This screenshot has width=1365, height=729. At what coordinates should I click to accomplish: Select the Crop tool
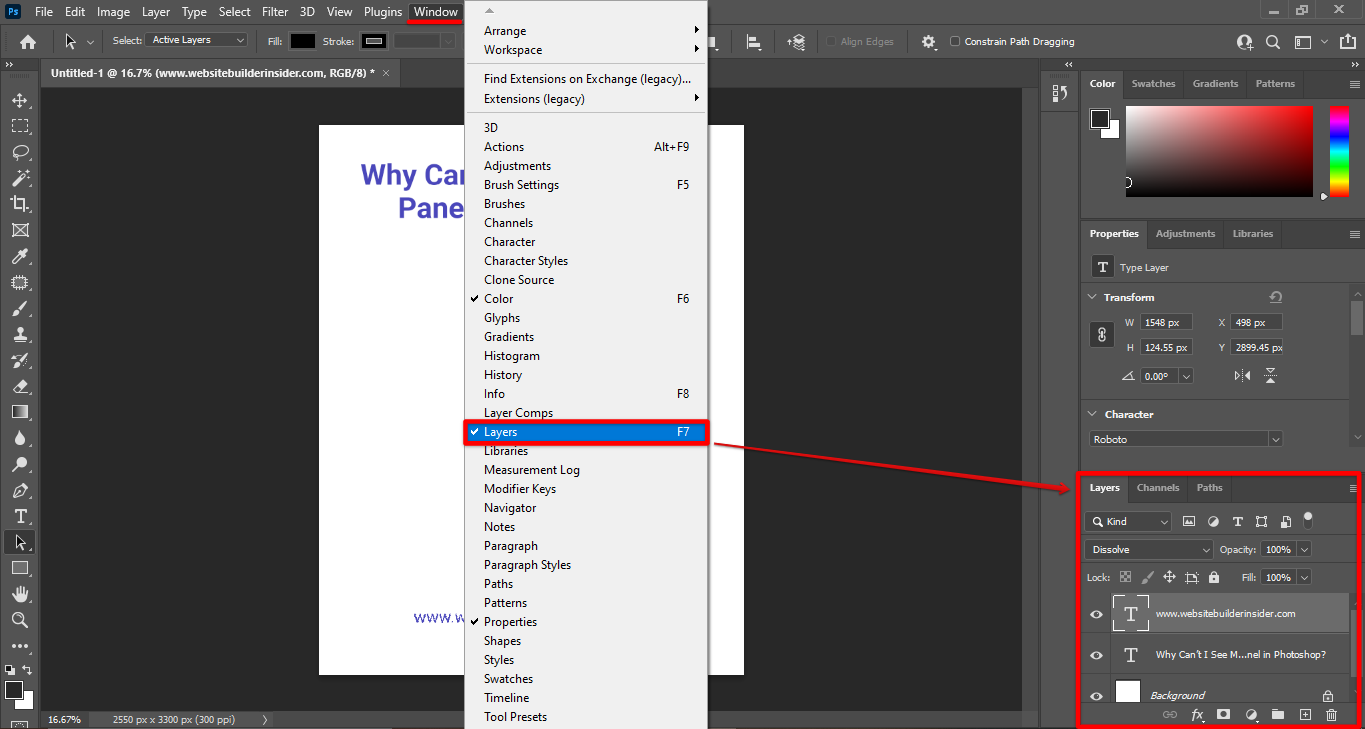click(x=18, y=203)
